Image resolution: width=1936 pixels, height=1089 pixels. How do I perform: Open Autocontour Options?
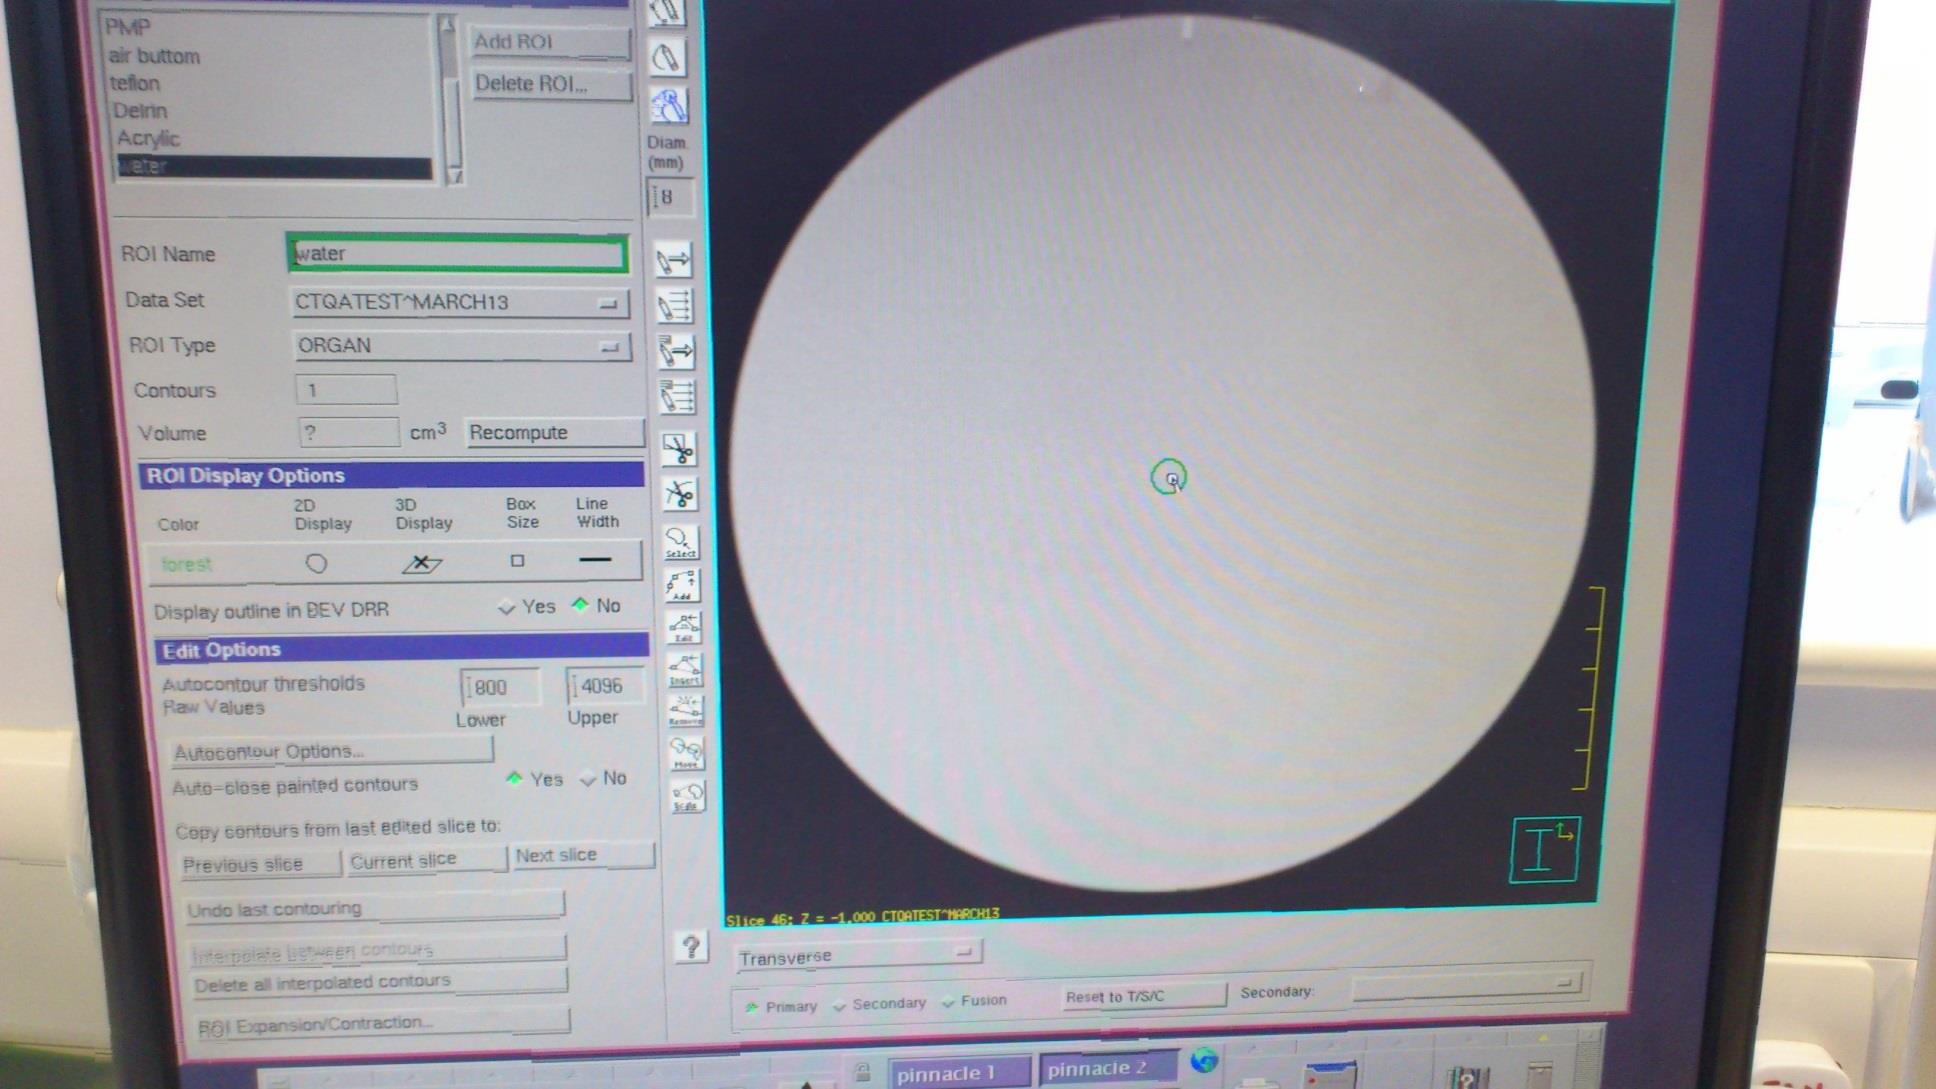pos(331,751)
